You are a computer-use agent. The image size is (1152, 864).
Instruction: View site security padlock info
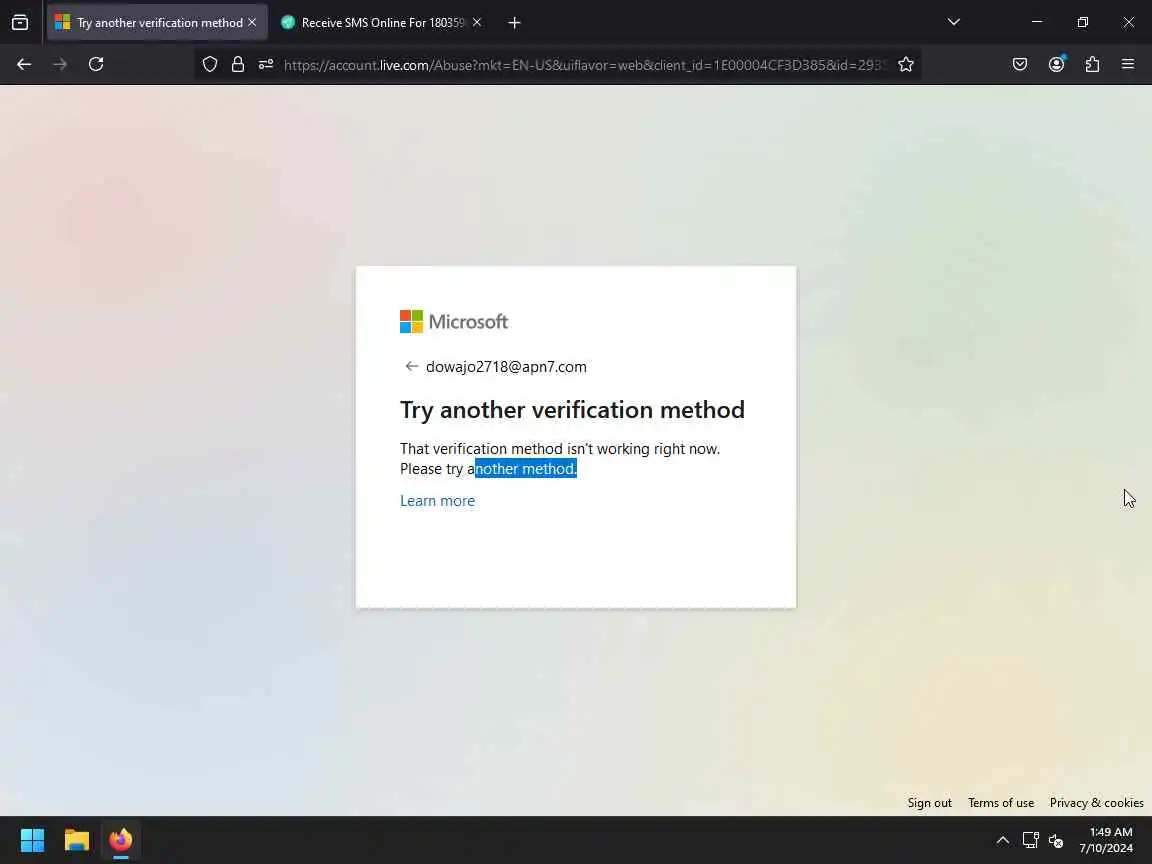tap(237, 65)
